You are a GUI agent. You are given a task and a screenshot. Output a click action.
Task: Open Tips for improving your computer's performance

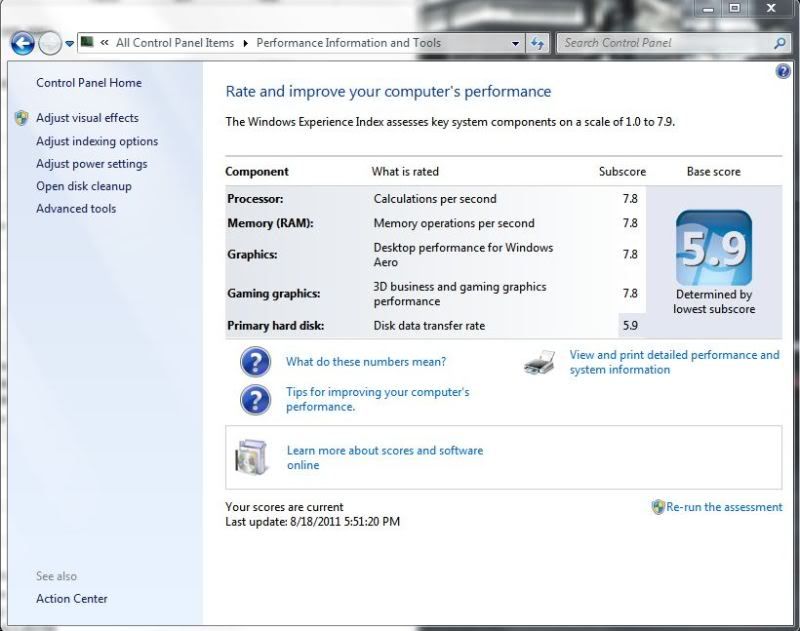[378, 399]
